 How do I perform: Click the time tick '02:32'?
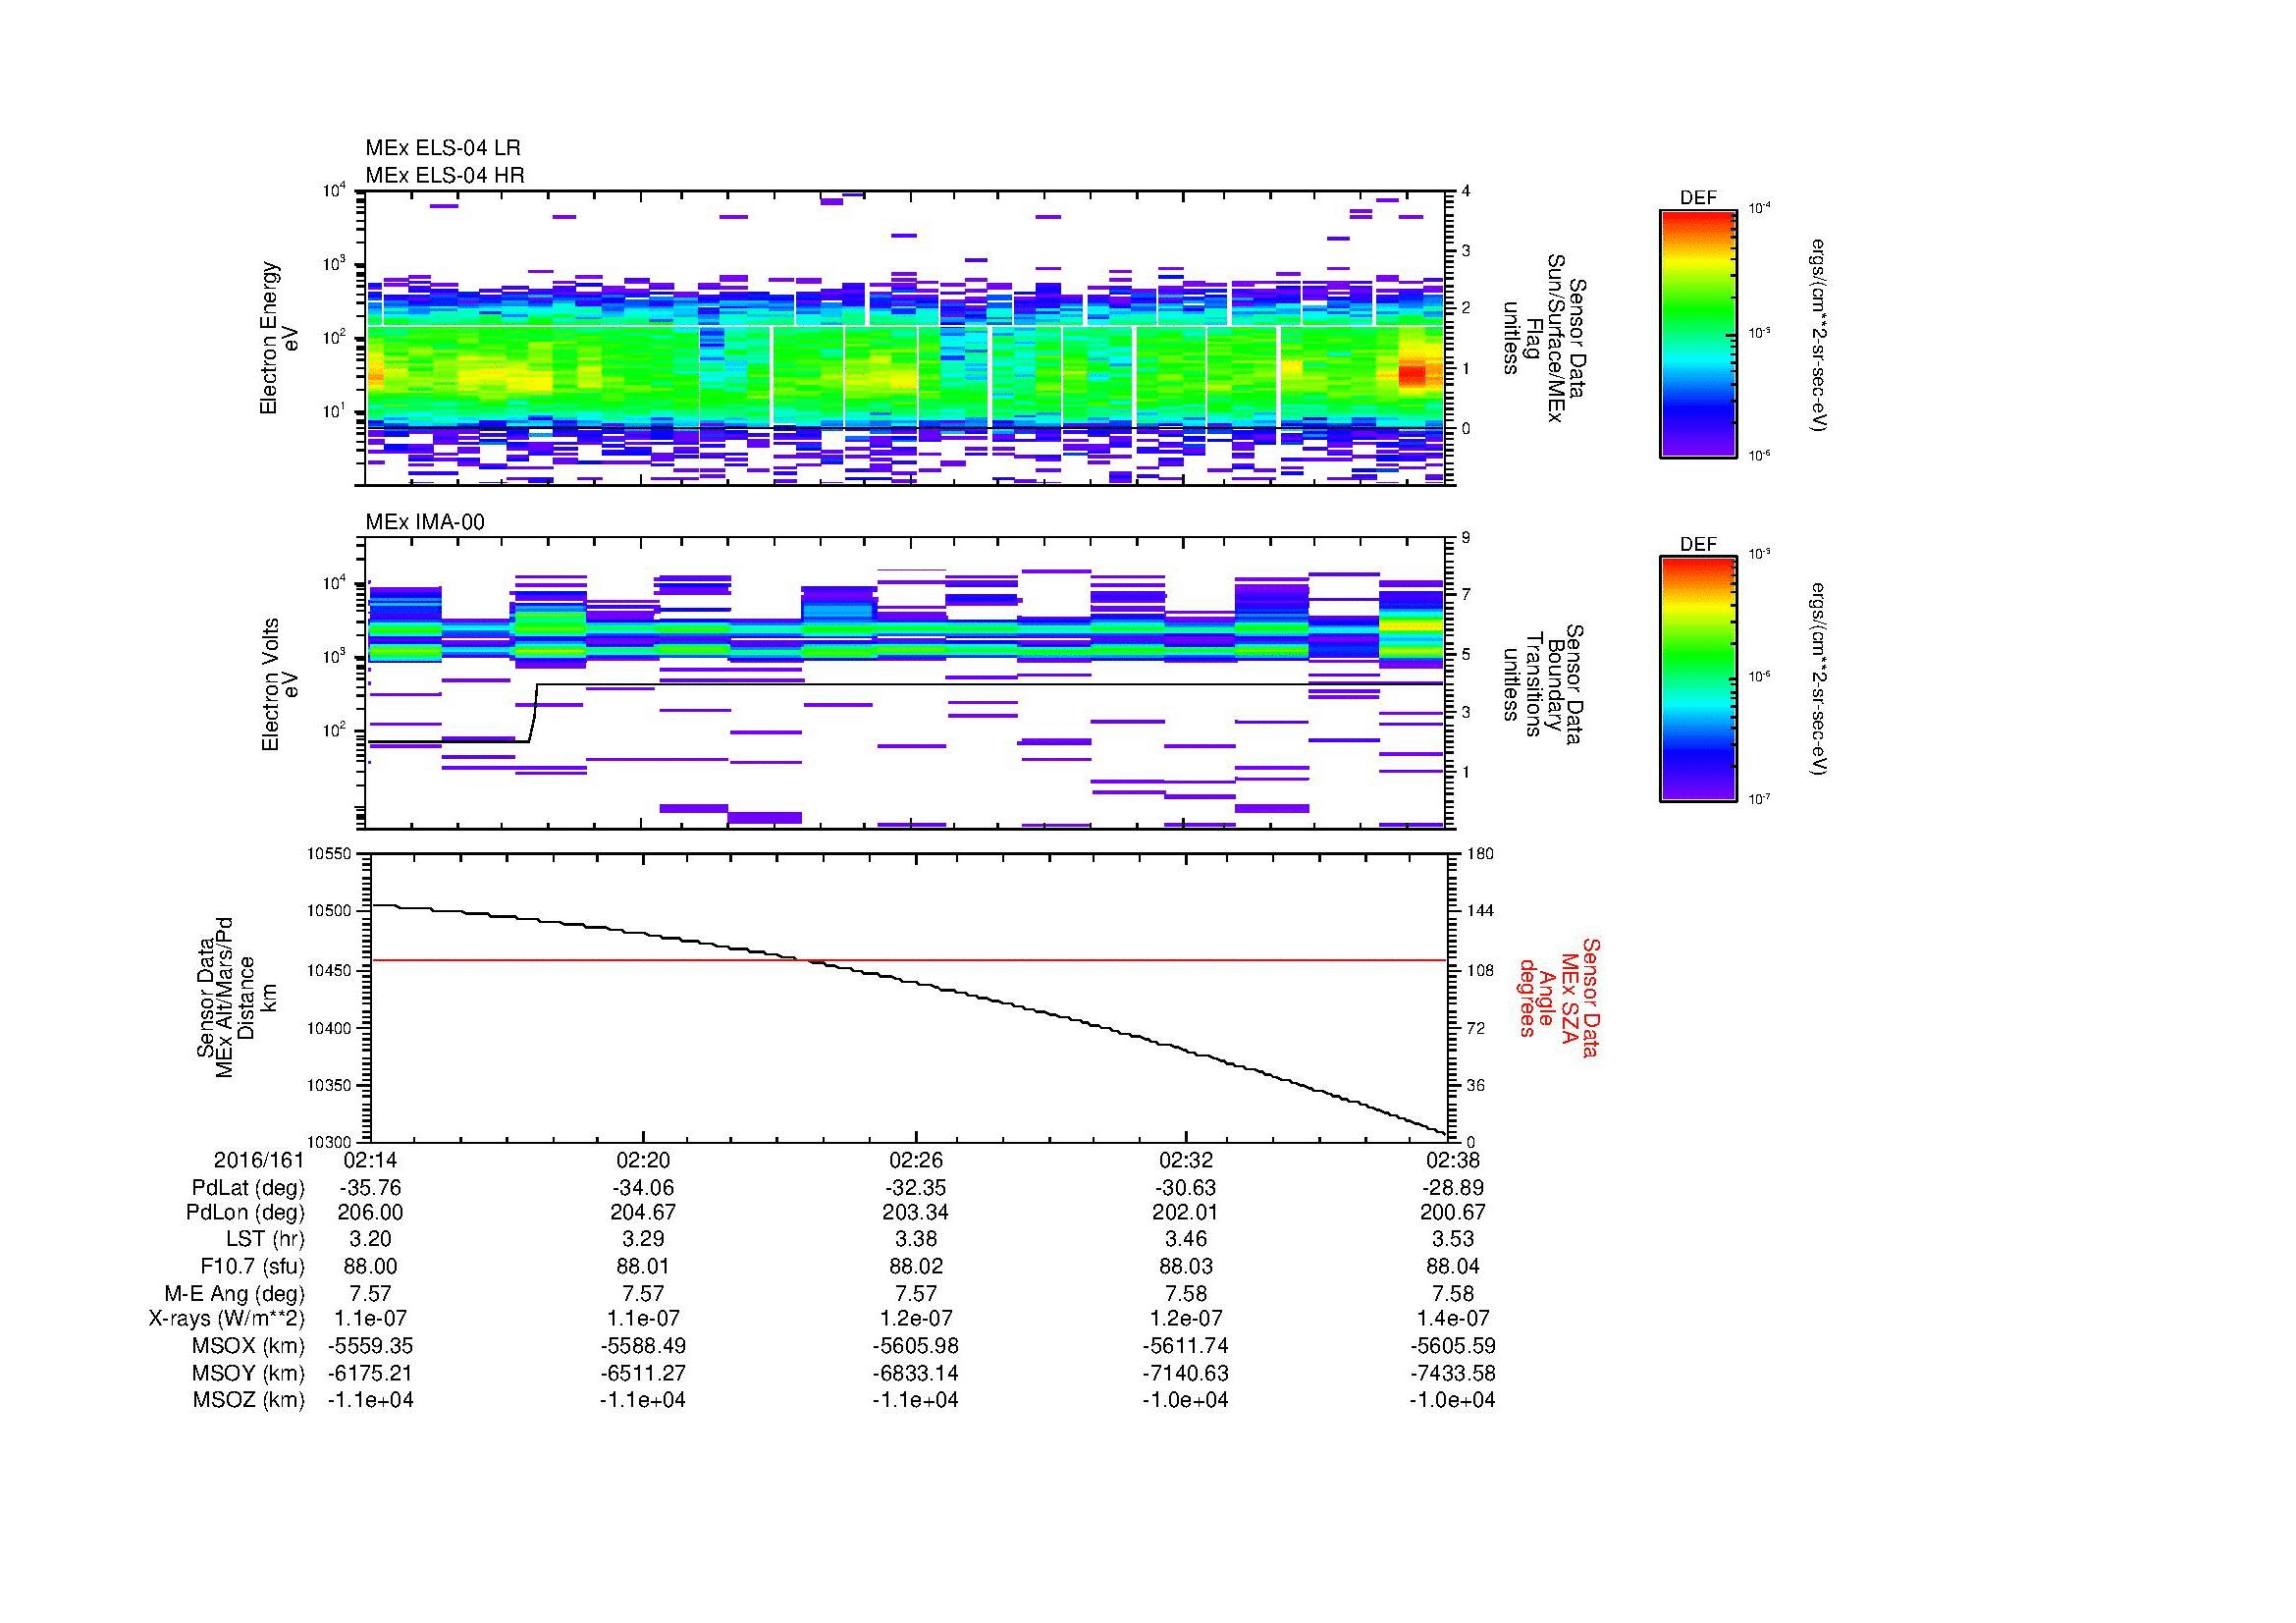(x=1186, y=1160)
